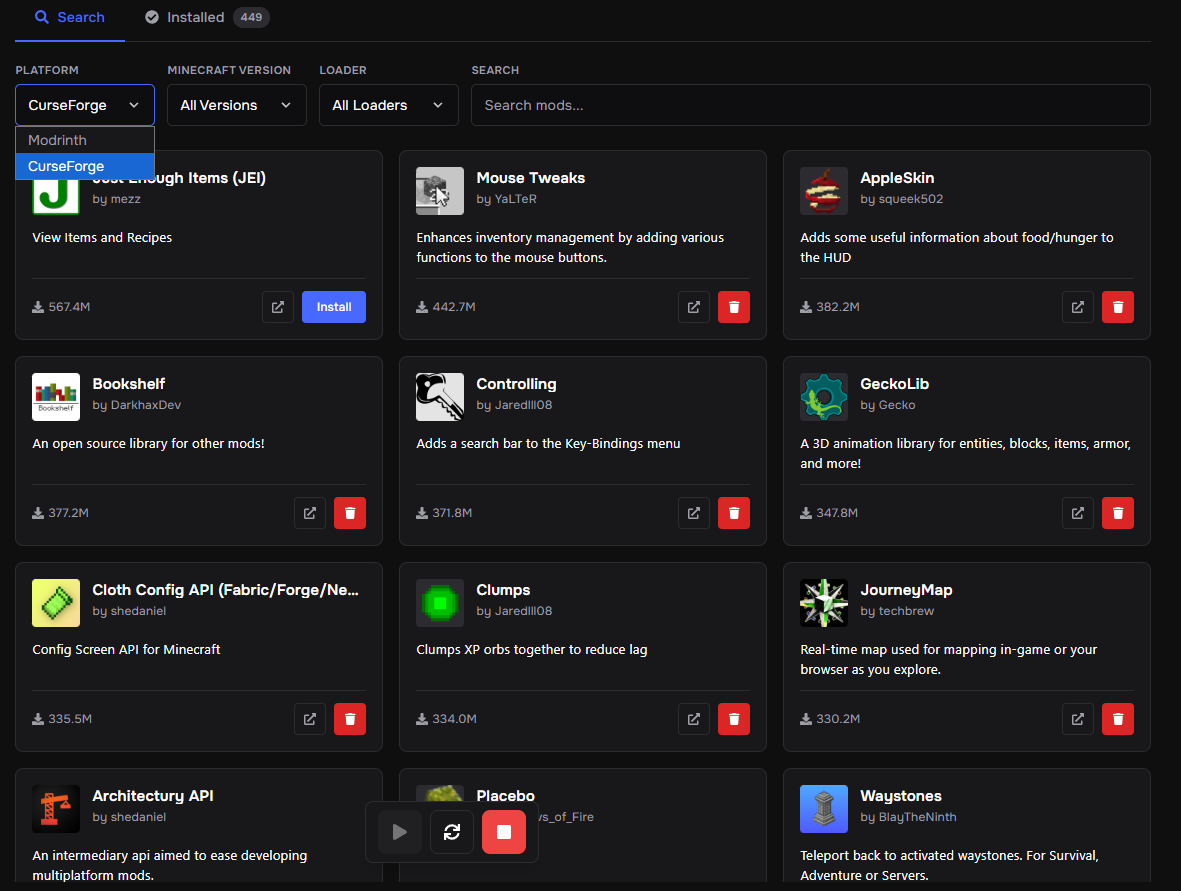
Task: Switch to the Search tab
Action: pyautogui.click(x=70, y=17)
